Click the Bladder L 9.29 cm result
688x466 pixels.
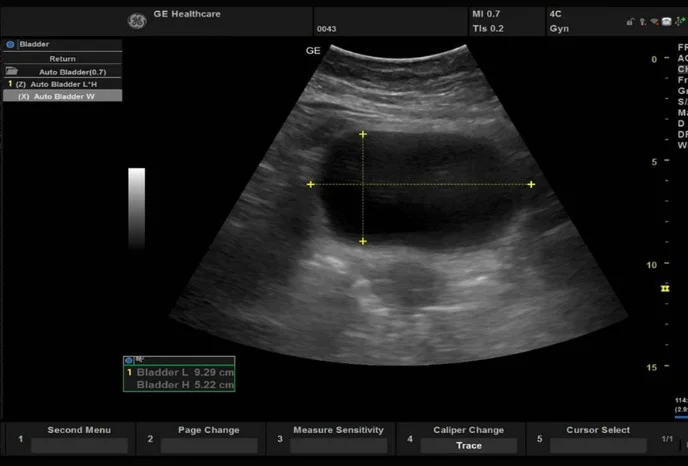[x=185, y=372]
